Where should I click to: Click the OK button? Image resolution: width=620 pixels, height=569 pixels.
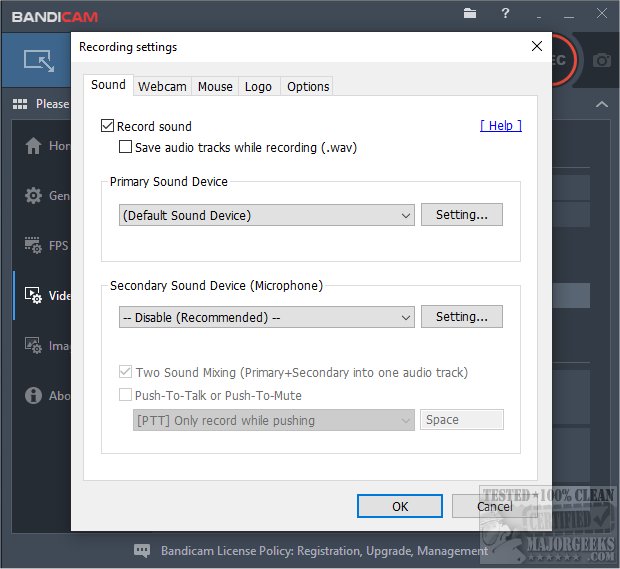coord(400,506)
